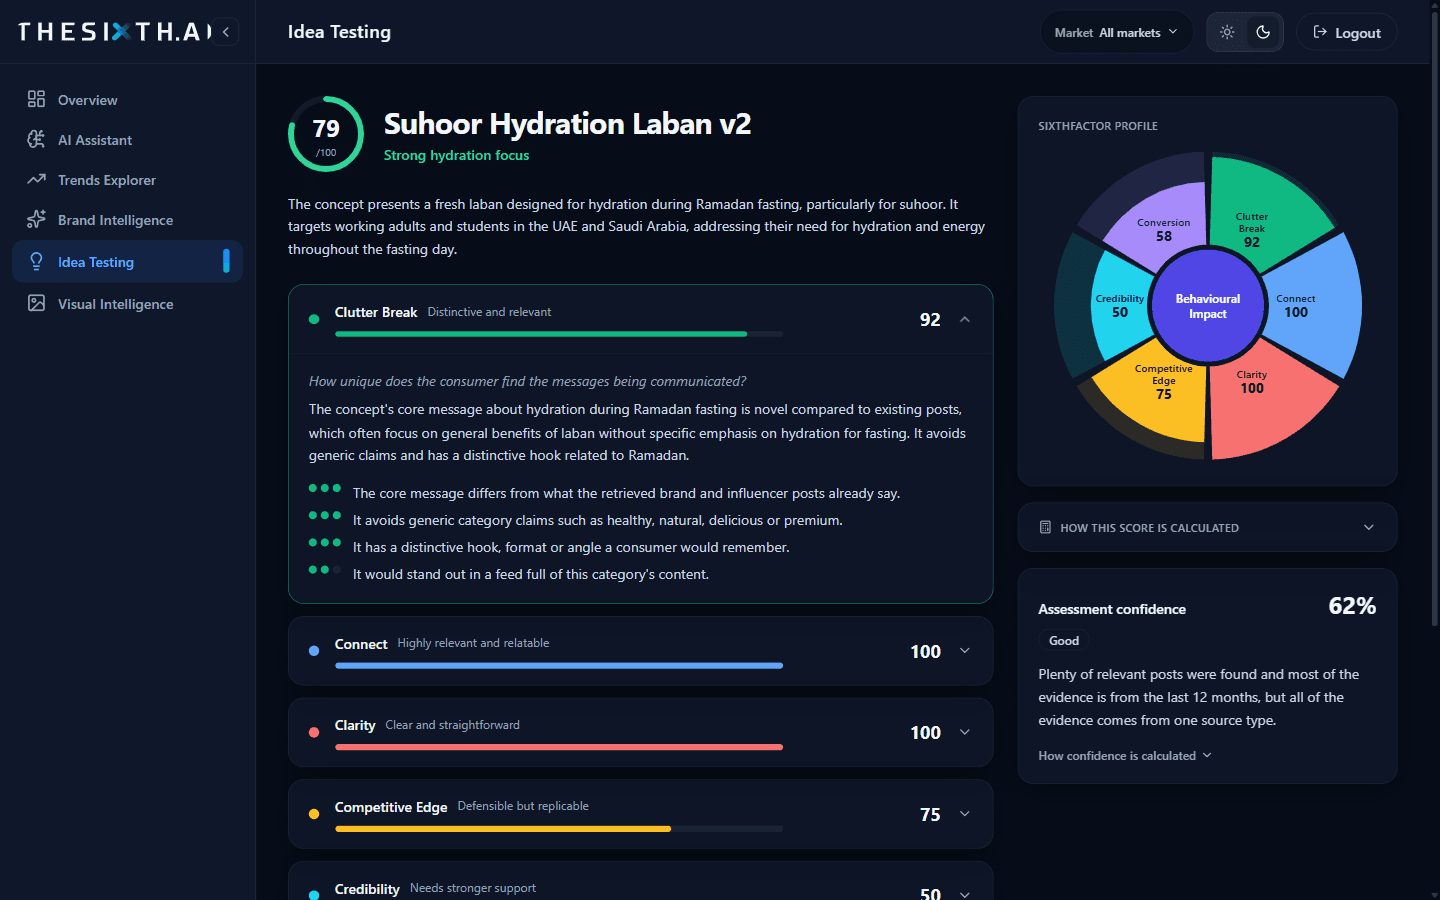Image resolution: width=1440 pixels, height=900 pixels.
Task: Collapse the Clutter Break section
Action: click(x=965, y=319)
